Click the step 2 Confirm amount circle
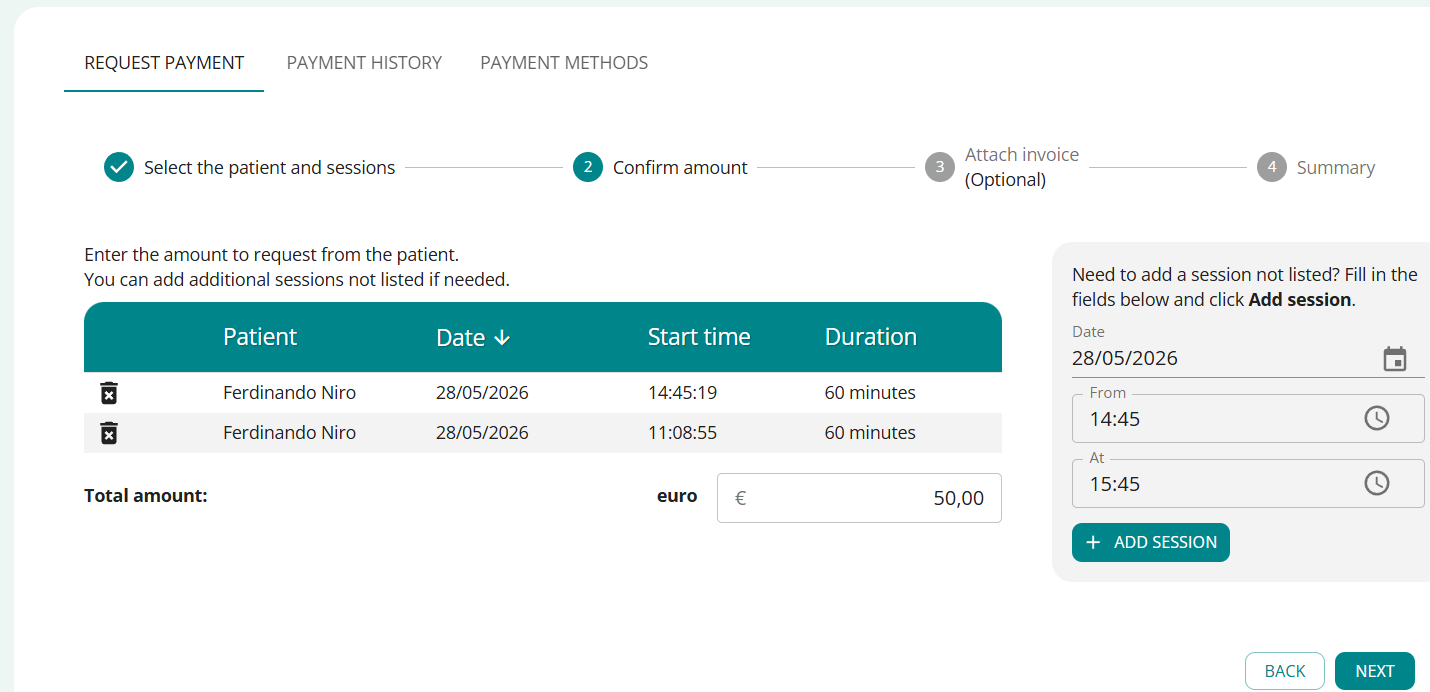The width and height of the screenshot is (1430, 692). pyautogui.click(x=588, y=167)
